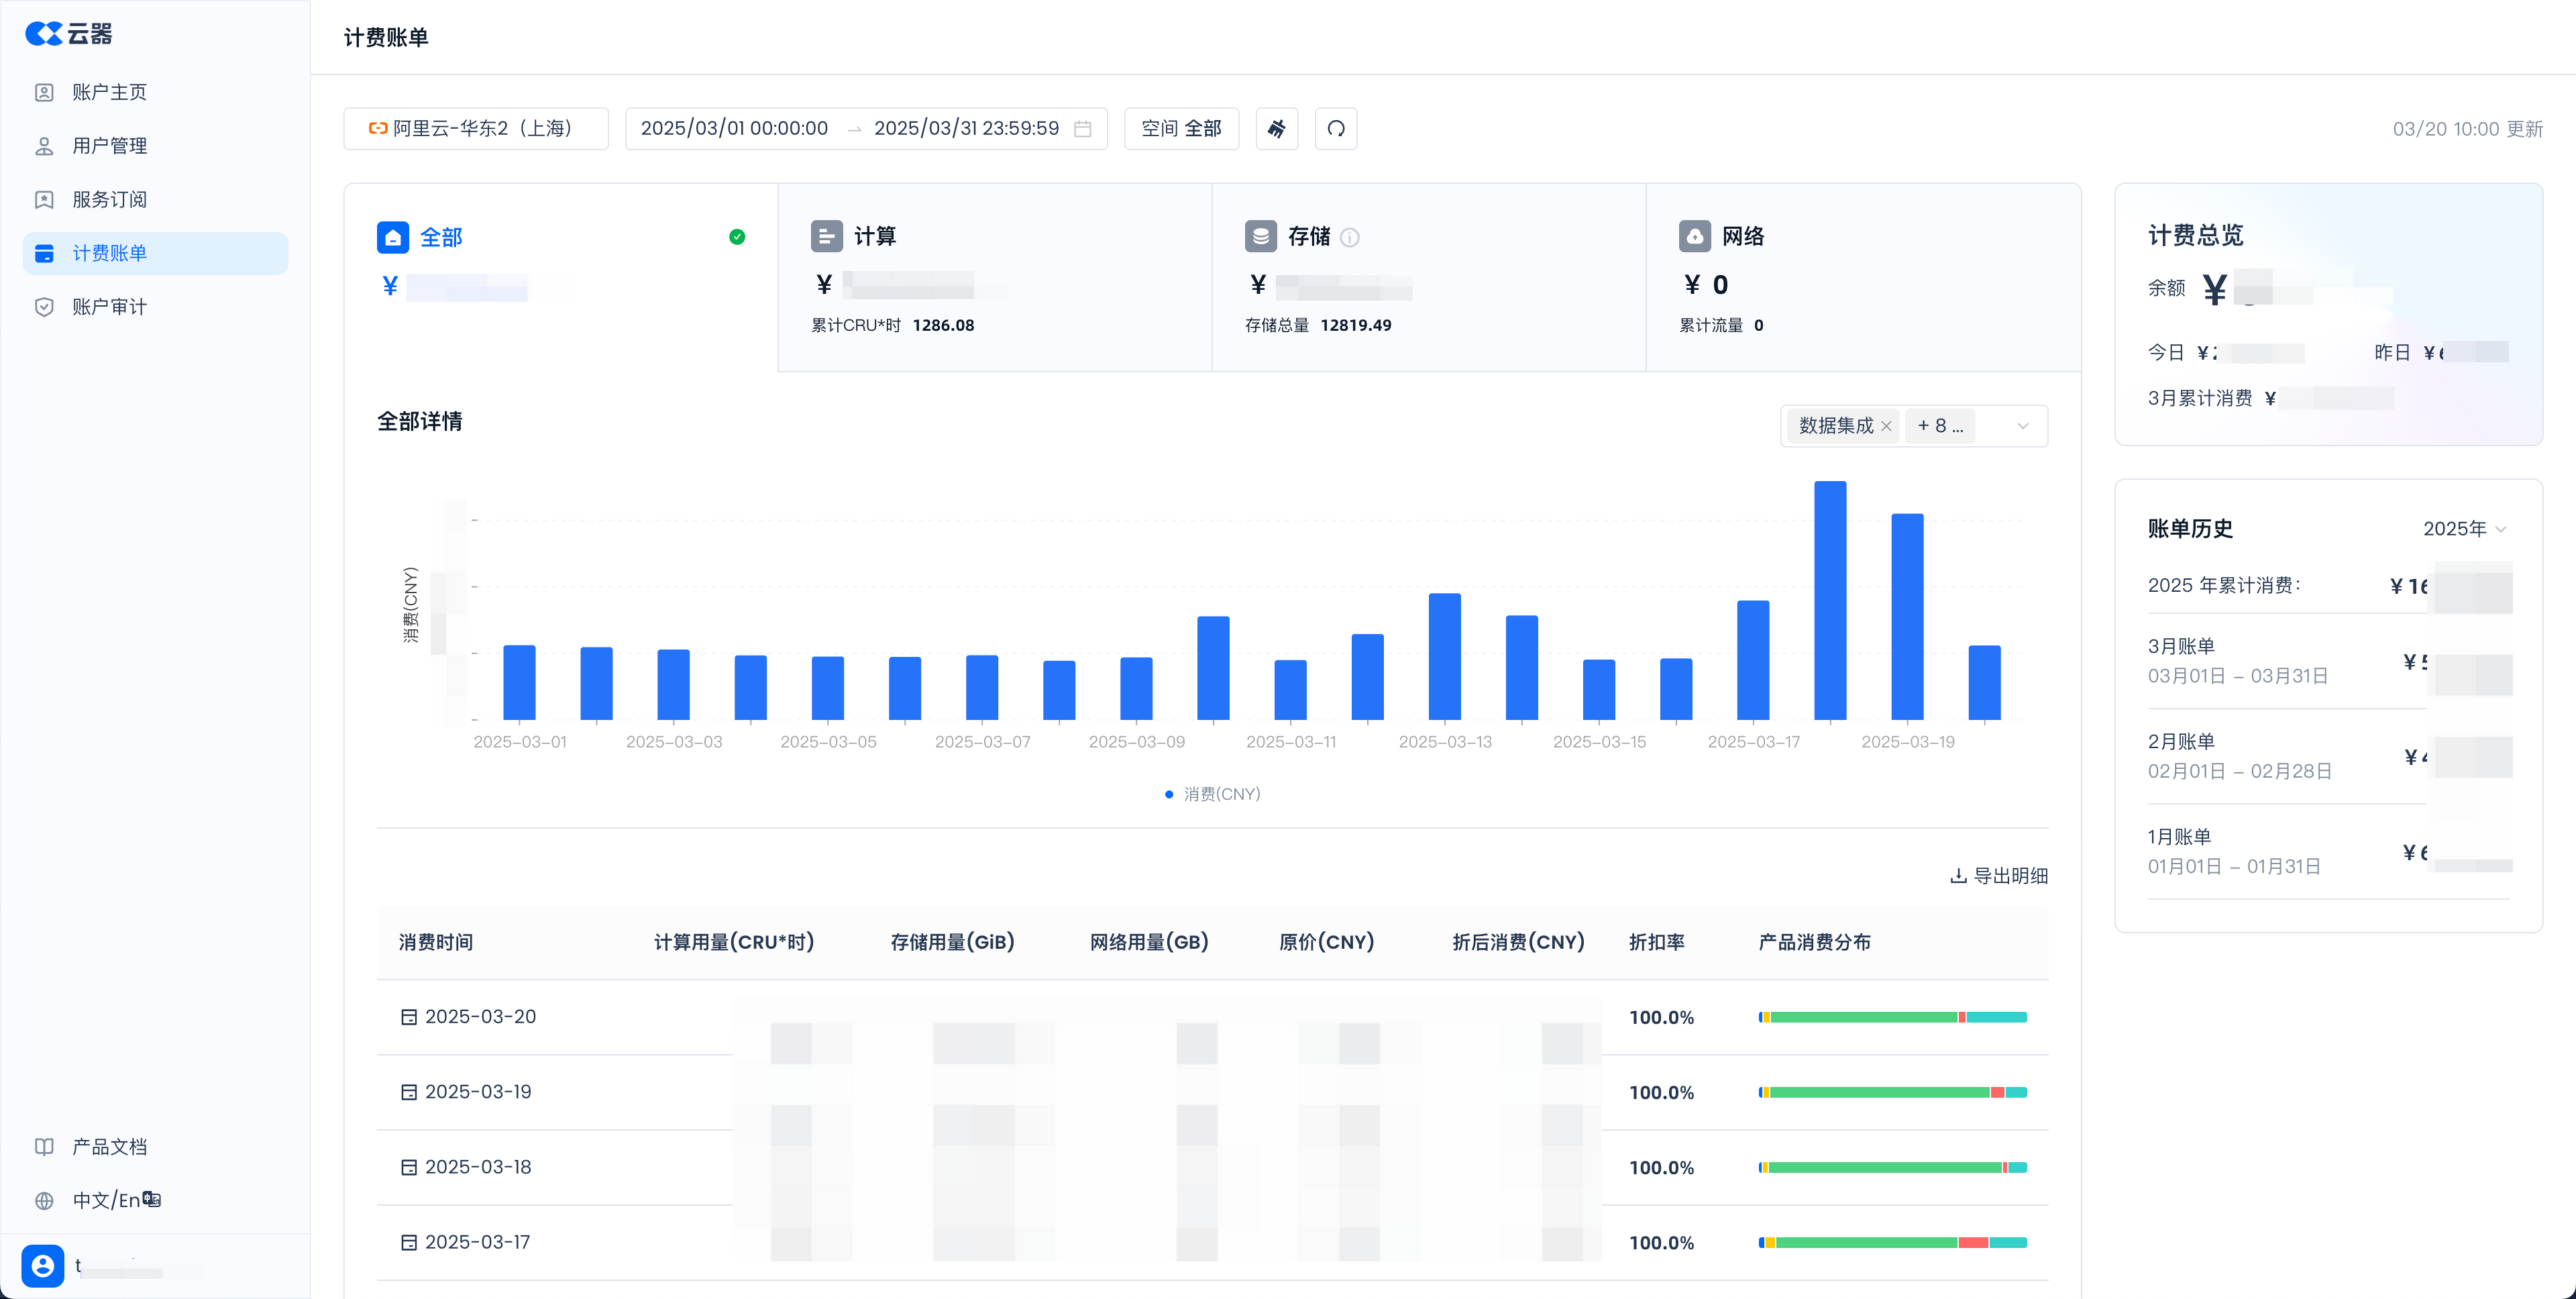Viewport: 2576px width, 1299px height.
Task: Open 账户审计 in sidebar
Action: (x=109, y=307)
